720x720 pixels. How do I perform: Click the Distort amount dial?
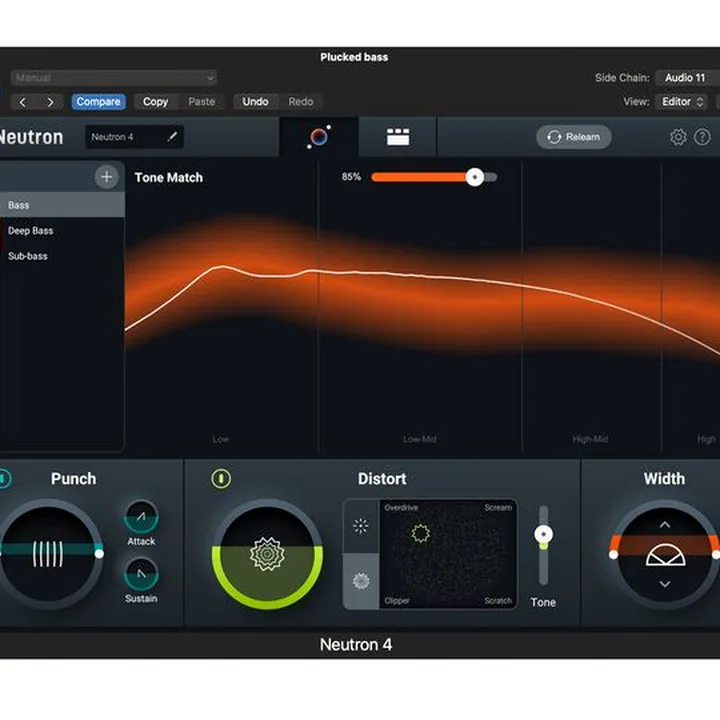click(267, 554)
